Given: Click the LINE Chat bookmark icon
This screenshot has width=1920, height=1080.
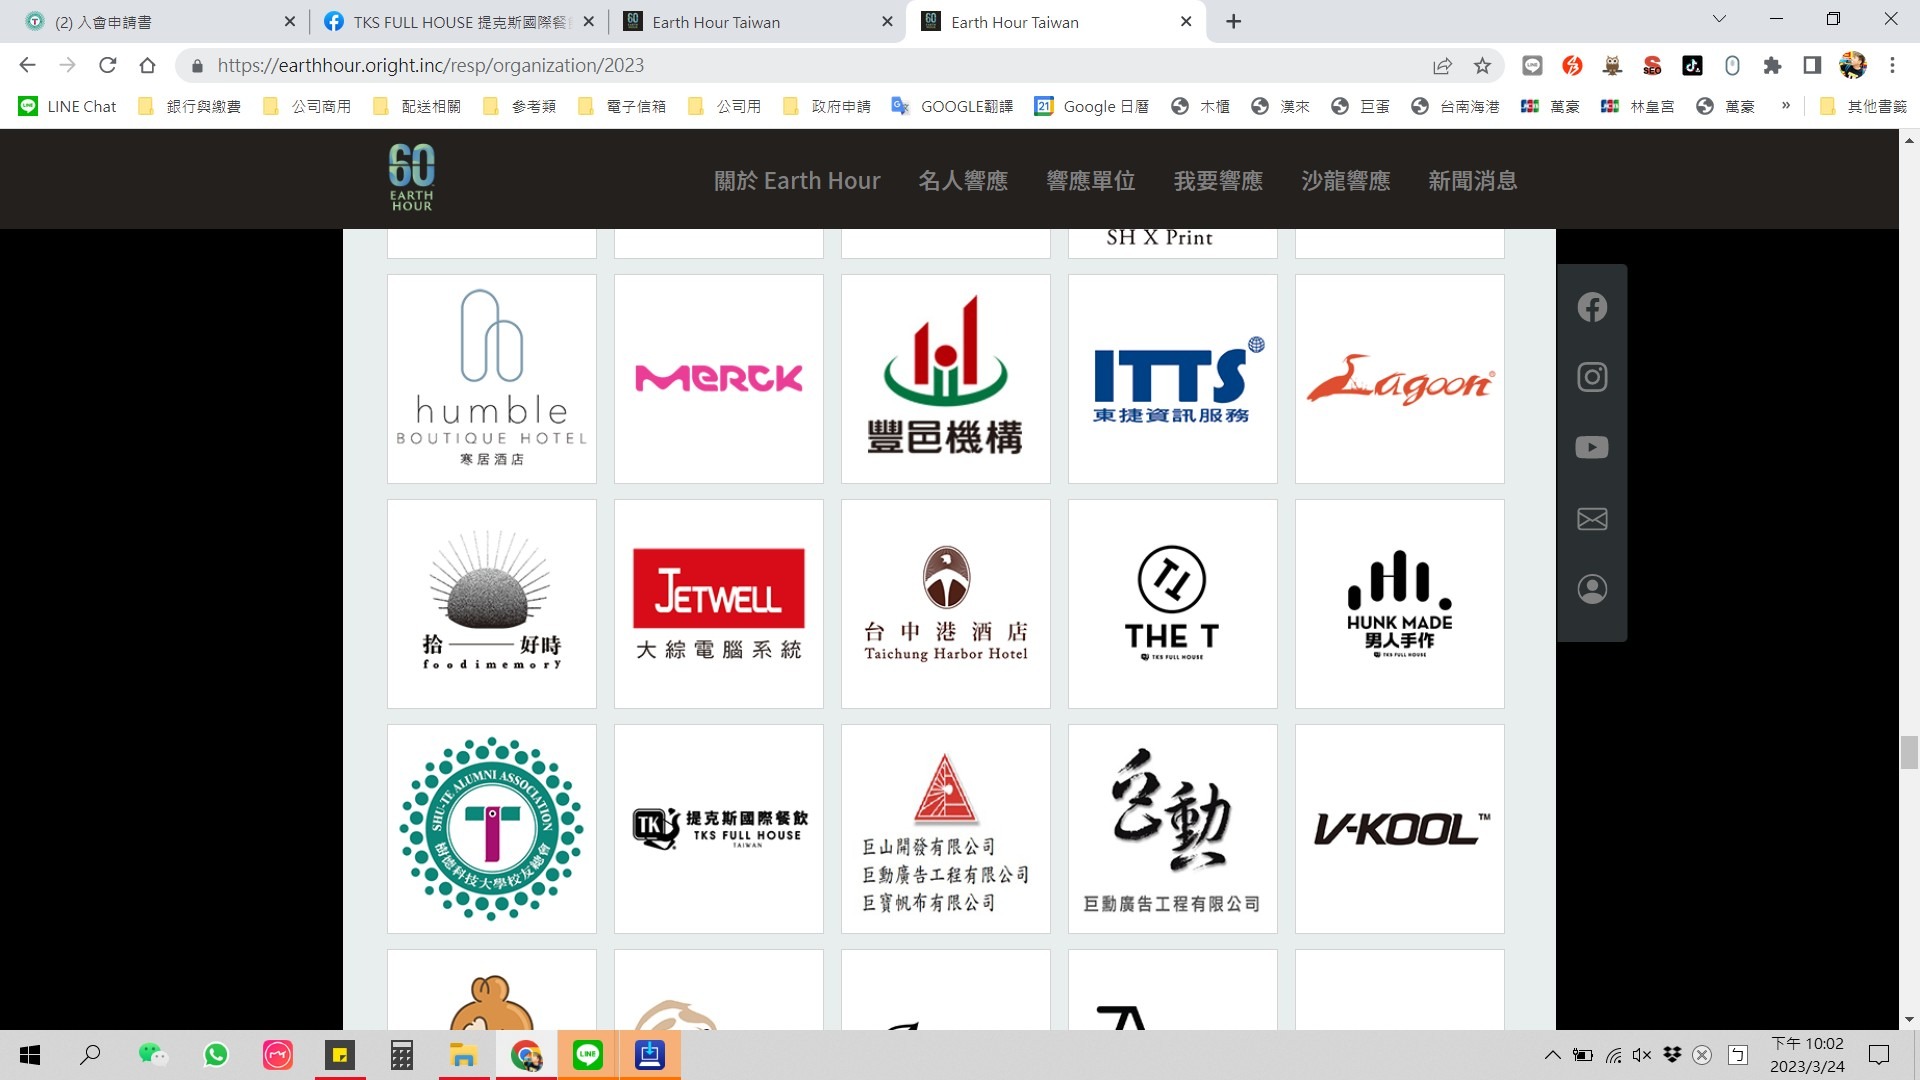Looking at the screenshot, I should point(28,107).
